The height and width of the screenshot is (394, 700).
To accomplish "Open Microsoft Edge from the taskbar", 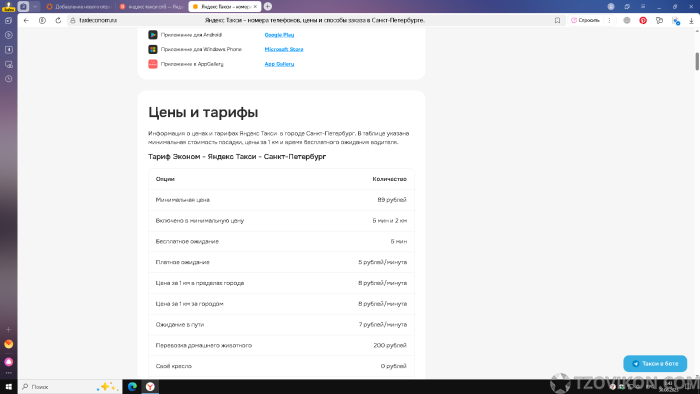I will click(x=132, y=386).
